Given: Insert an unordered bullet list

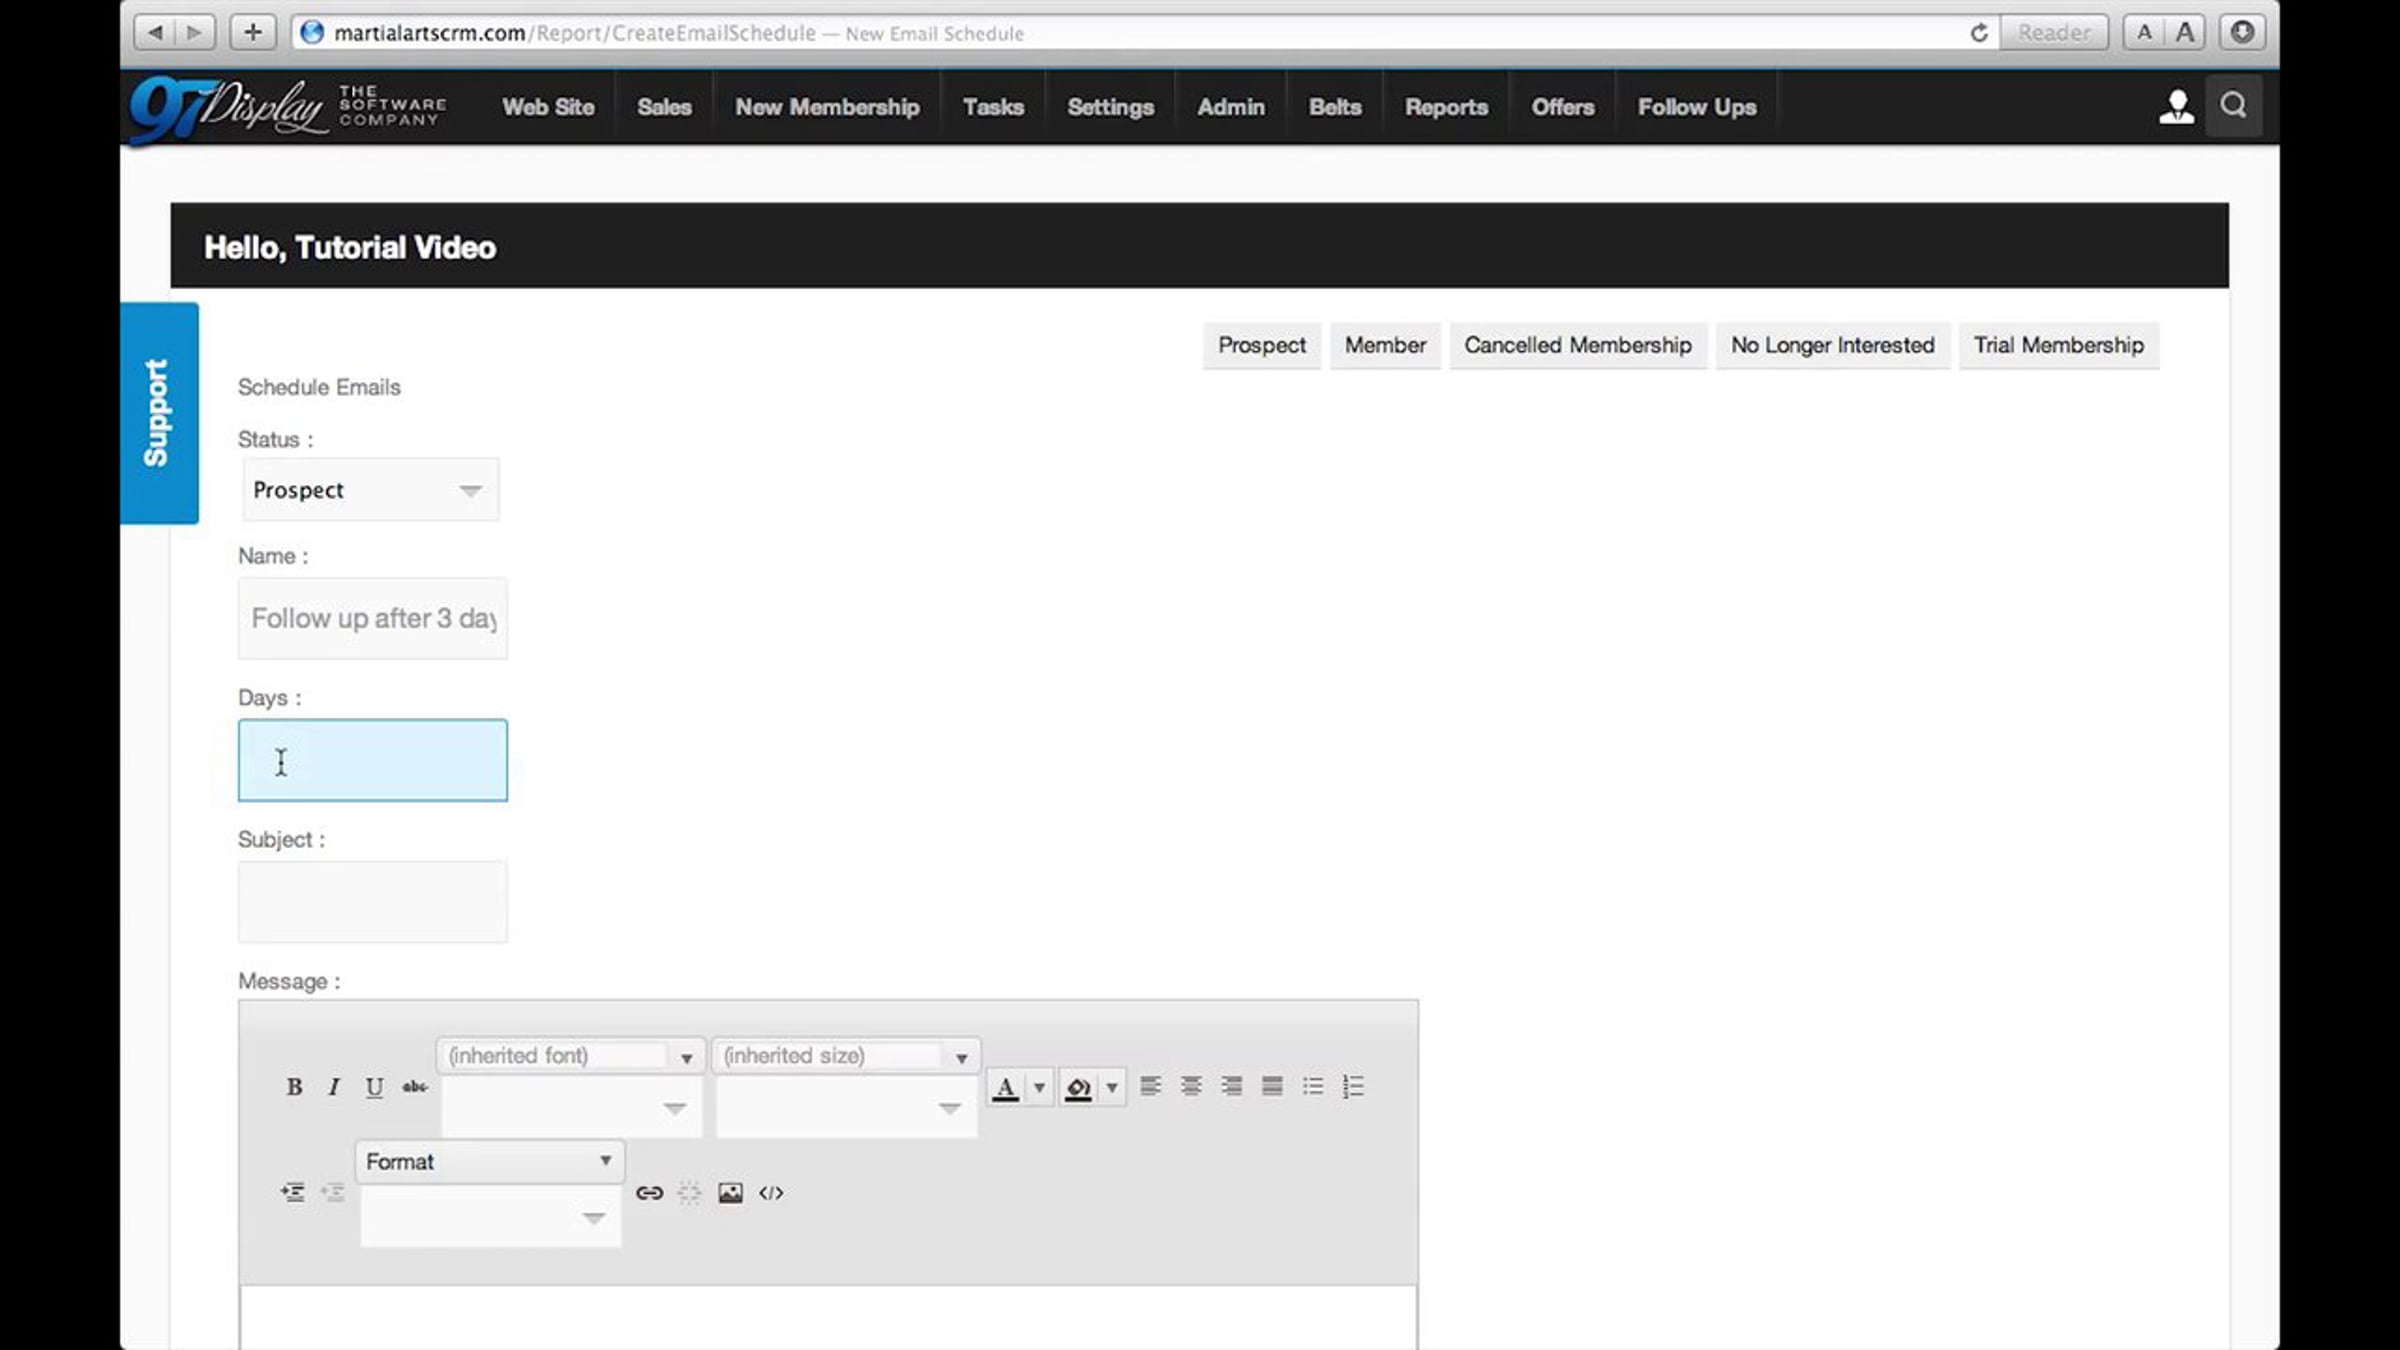Looking at the screenshot, I should (x=1313, y=1086).
